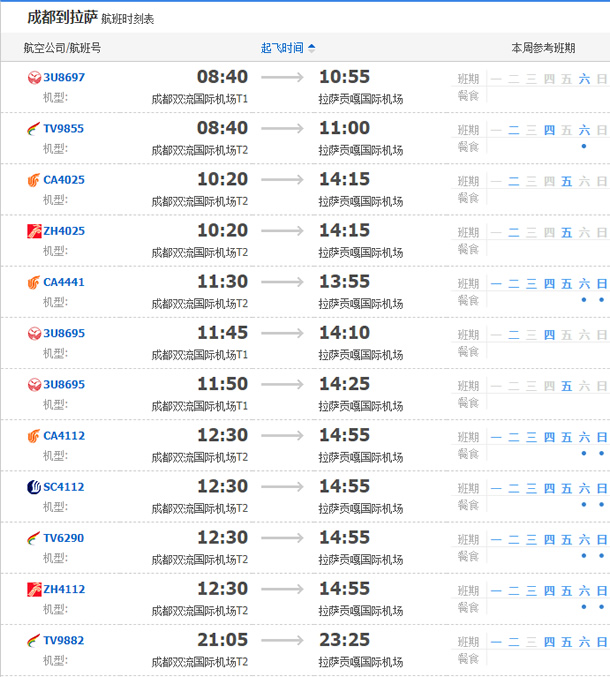The width and height of the screenshot is (610, 677).
Task: Click the 本周参考班期 column header
Action: (x=543, y=48)
